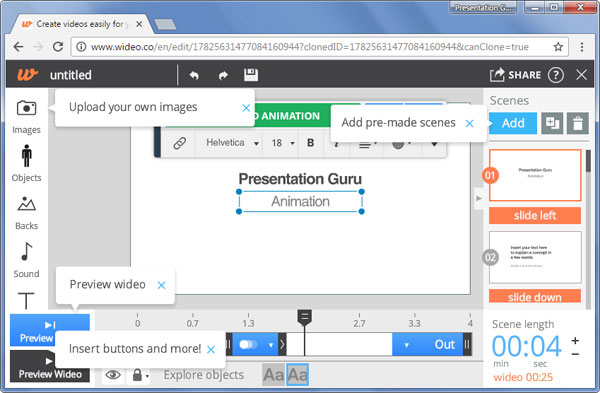Viewport: 600px width, 393px height.
Task: Open the Sound panel
Action: click(26, 260)
